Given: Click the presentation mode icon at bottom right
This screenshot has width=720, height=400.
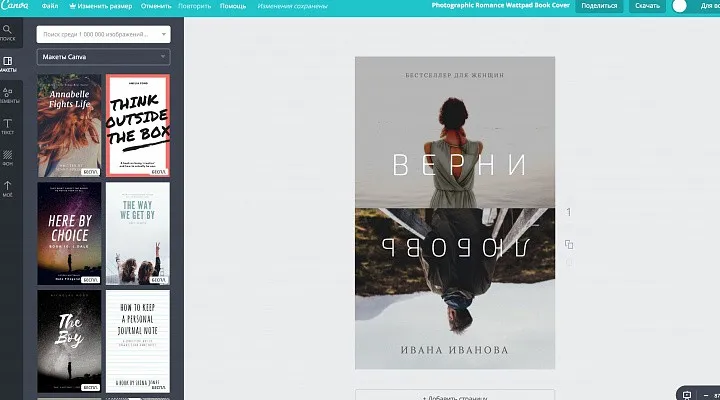Looking at the screenshot, I should [x=686, y=393].
